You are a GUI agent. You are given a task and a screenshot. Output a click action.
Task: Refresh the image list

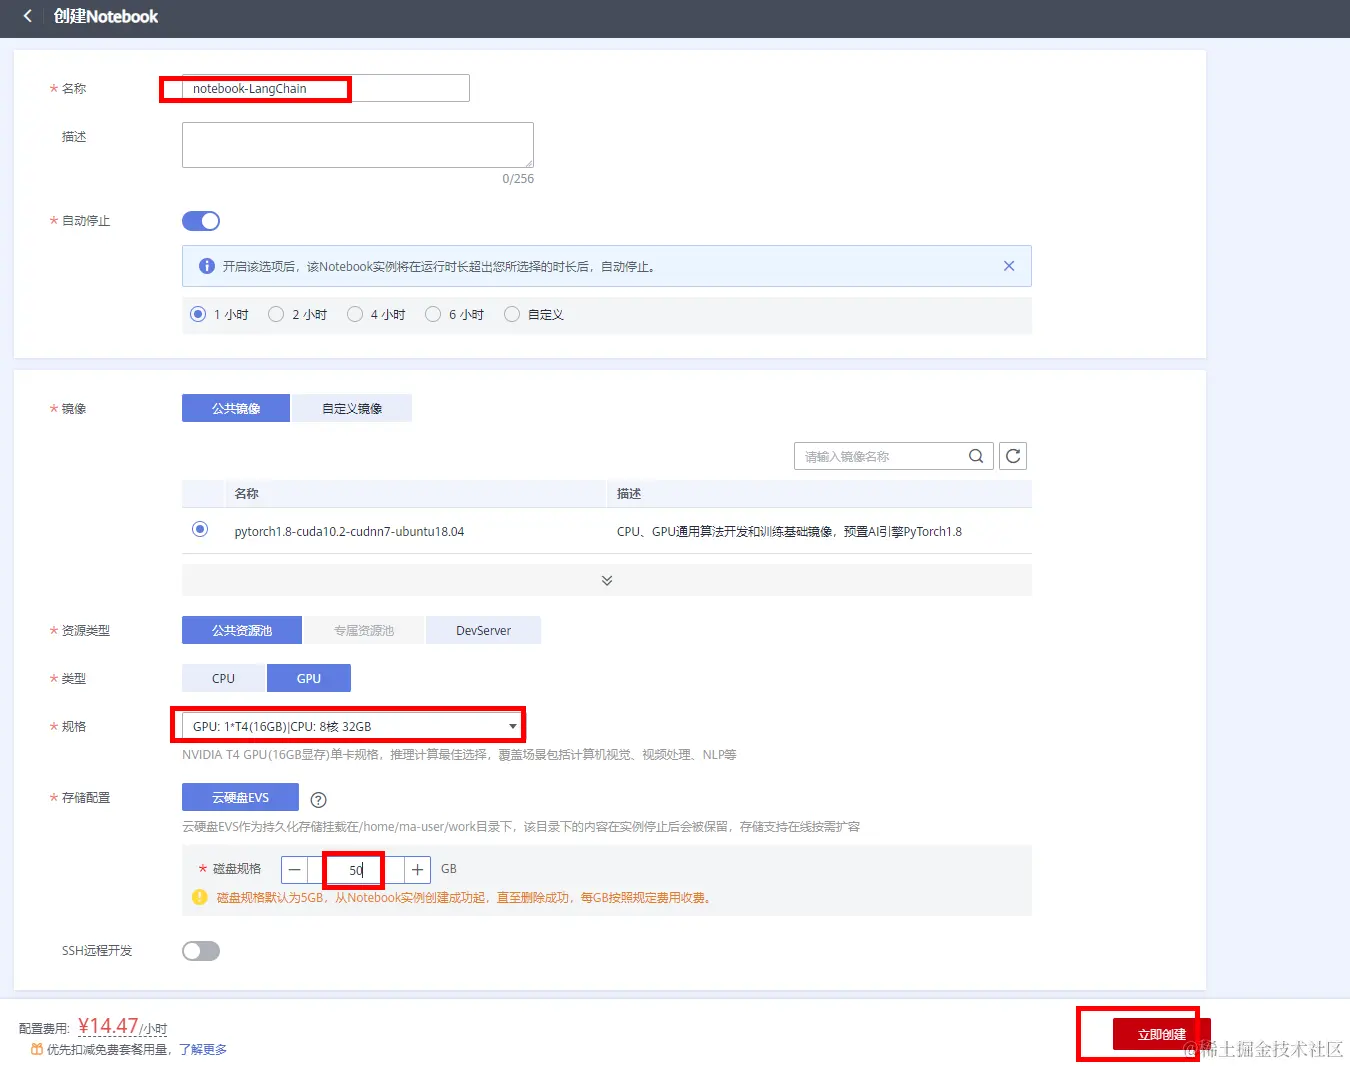tap(1013, 456)
